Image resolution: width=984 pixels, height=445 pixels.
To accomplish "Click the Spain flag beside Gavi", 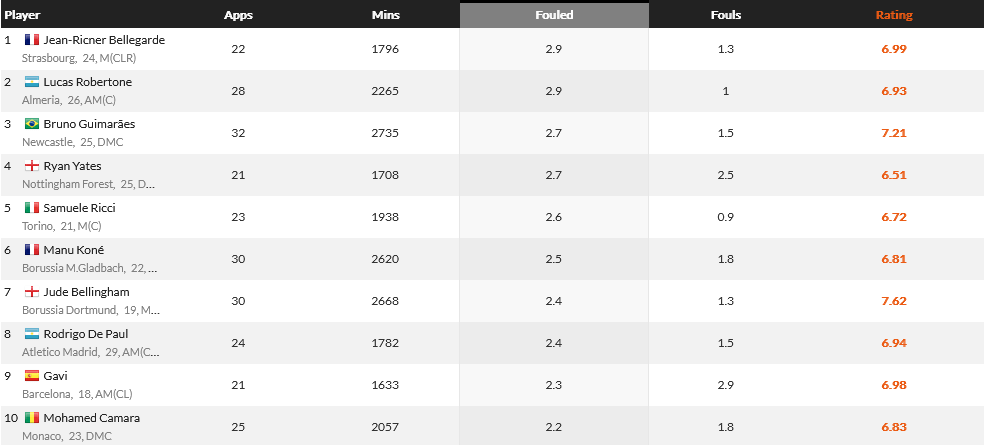I will [x=31, y=376].
